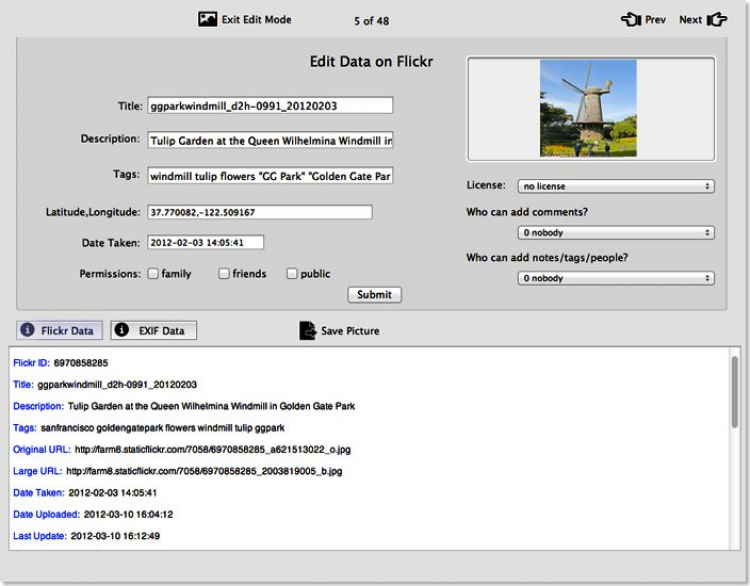The width and height of the screenshot is (750, 586).
Task: Click the Save Picture document icon
Action: (x=308, y=331)
